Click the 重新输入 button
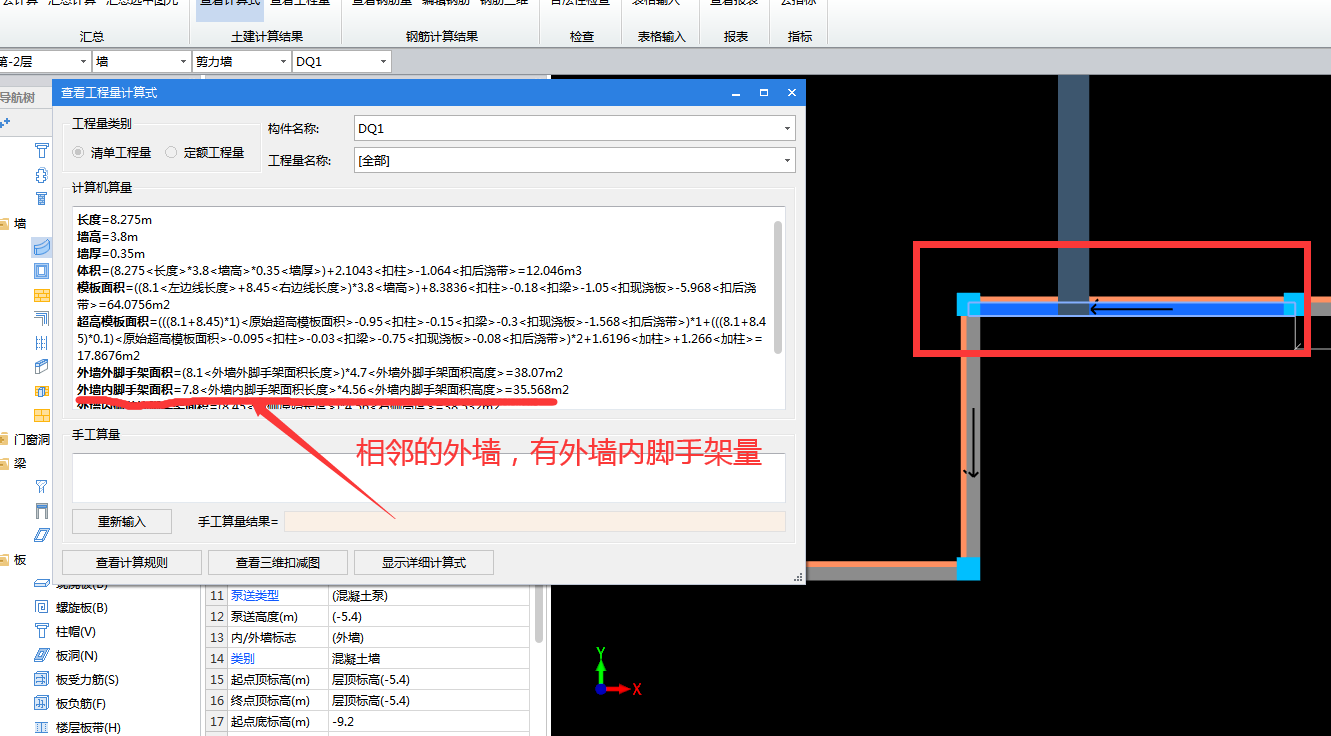The height and width of the screenshot is (736, 1331). 122,521
